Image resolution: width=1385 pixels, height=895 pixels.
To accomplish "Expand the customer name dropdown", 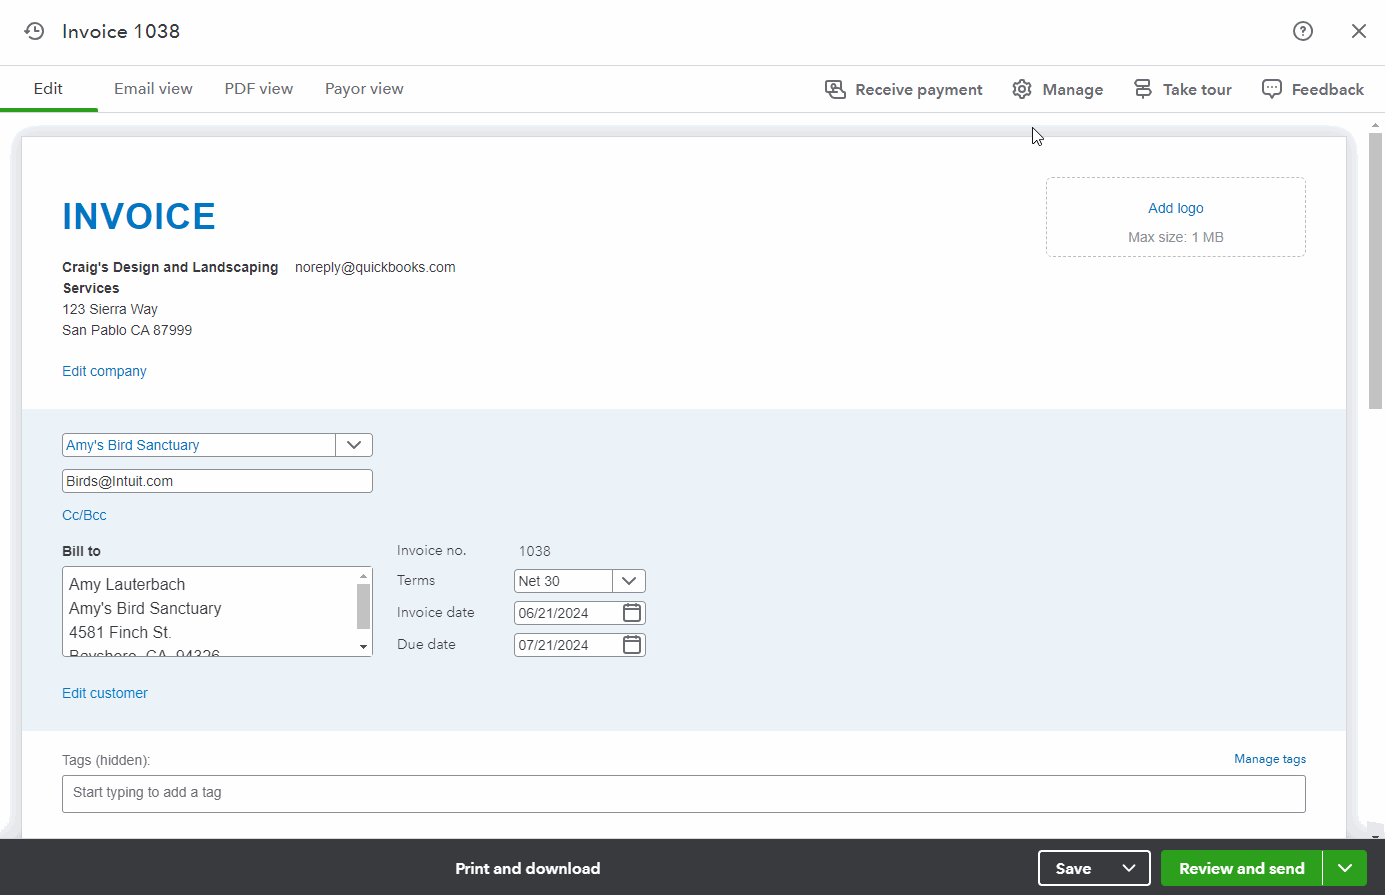I will click(354, 445).
